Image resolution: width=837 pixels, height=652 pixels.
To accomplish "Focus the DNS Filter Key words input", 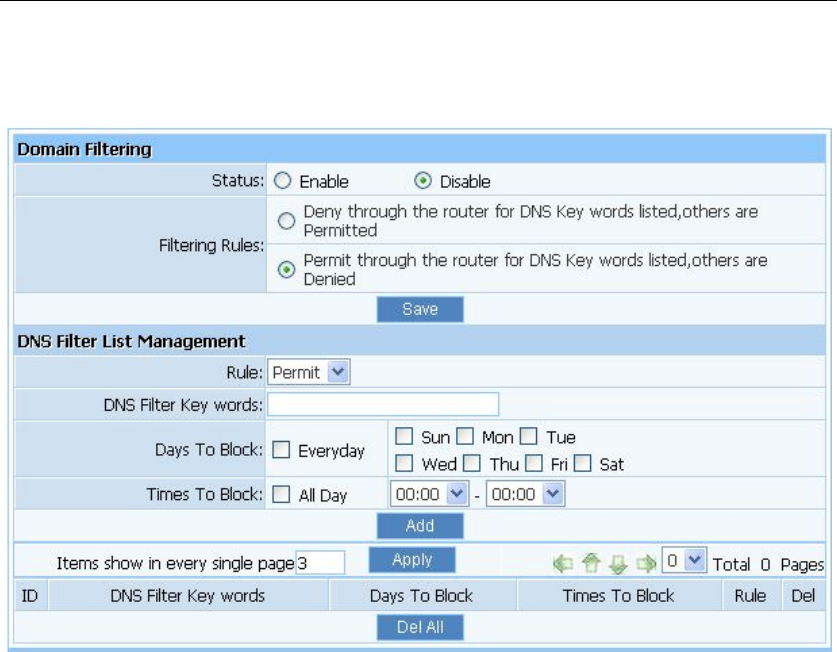I will click(x=383, y=404).
